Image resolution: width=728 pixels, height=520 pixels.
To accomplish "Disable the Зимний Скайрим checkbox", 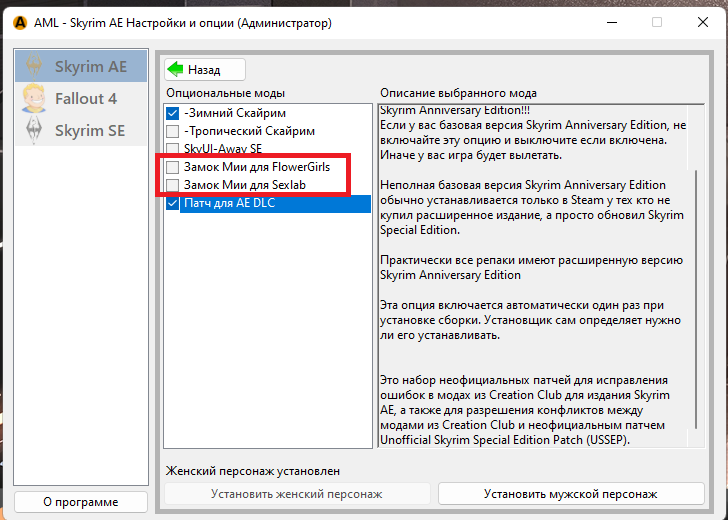I will 173,113.
